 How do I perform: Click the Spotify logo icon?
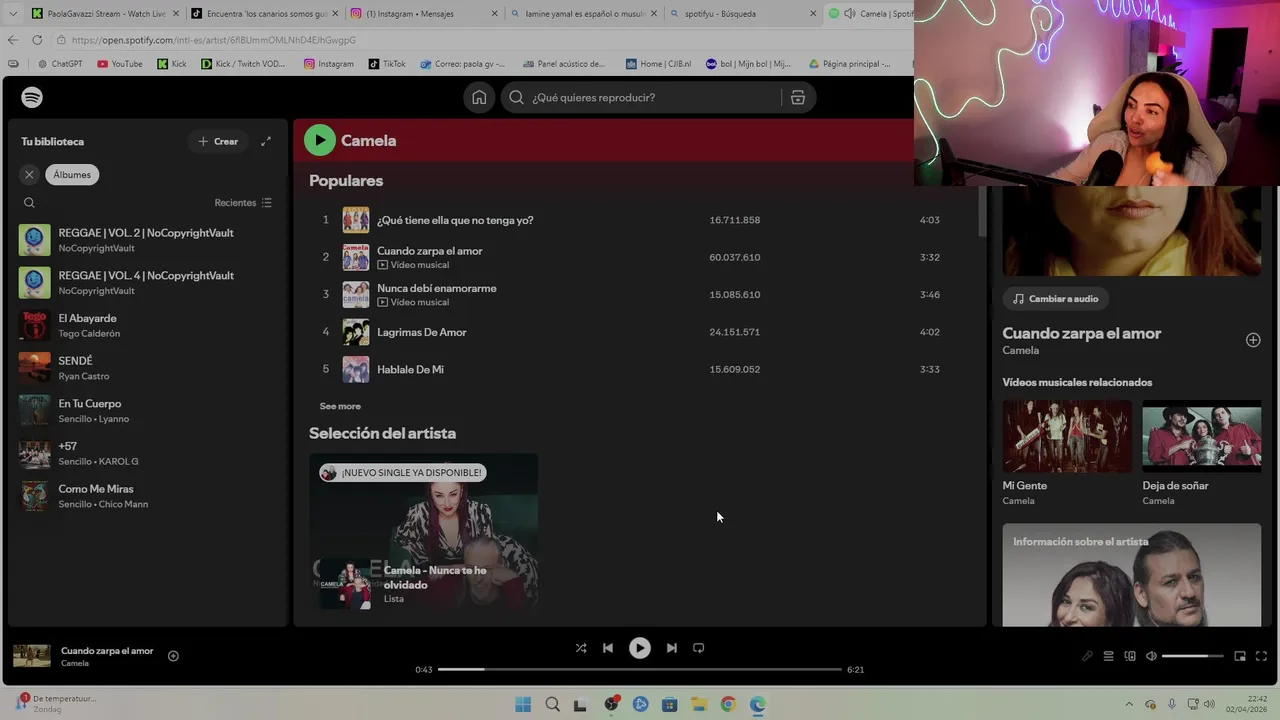[x=32, y=97]
